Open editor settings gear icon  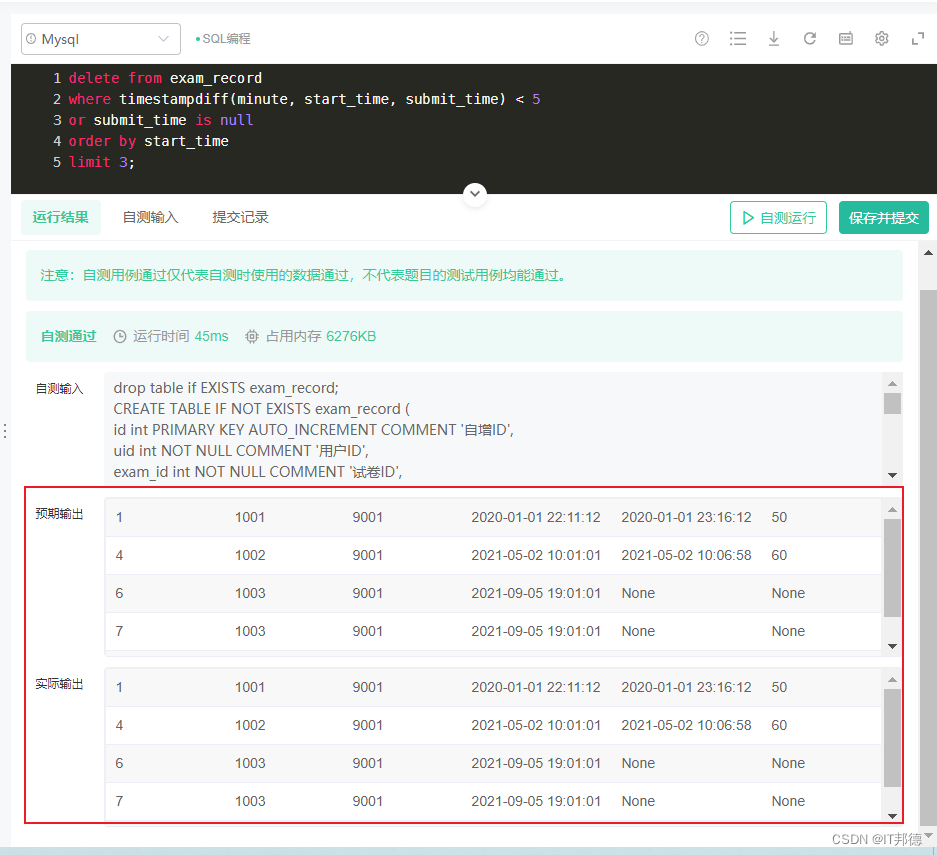[x=881, y=39]
